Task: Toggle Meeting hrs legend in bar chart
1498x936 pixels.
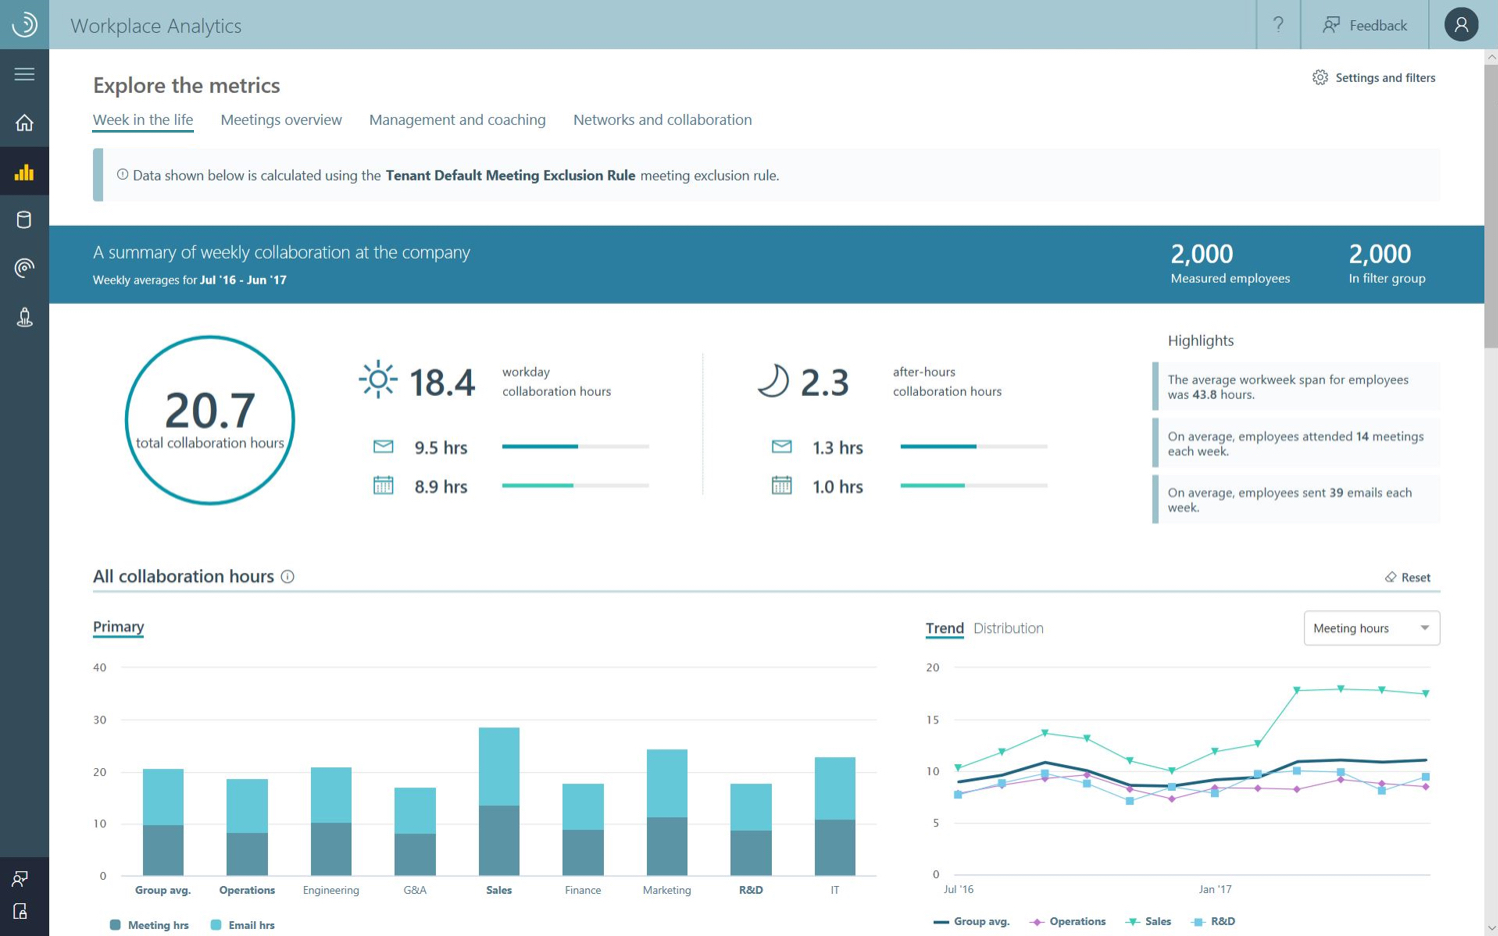Action: tap(149, 925)
